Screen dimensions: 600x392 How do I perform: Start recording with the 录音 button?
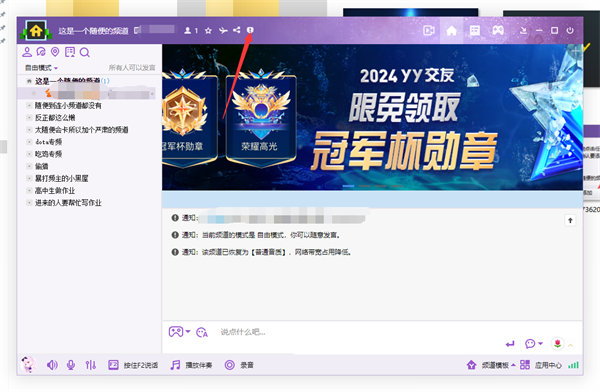[x=239, y=365]
